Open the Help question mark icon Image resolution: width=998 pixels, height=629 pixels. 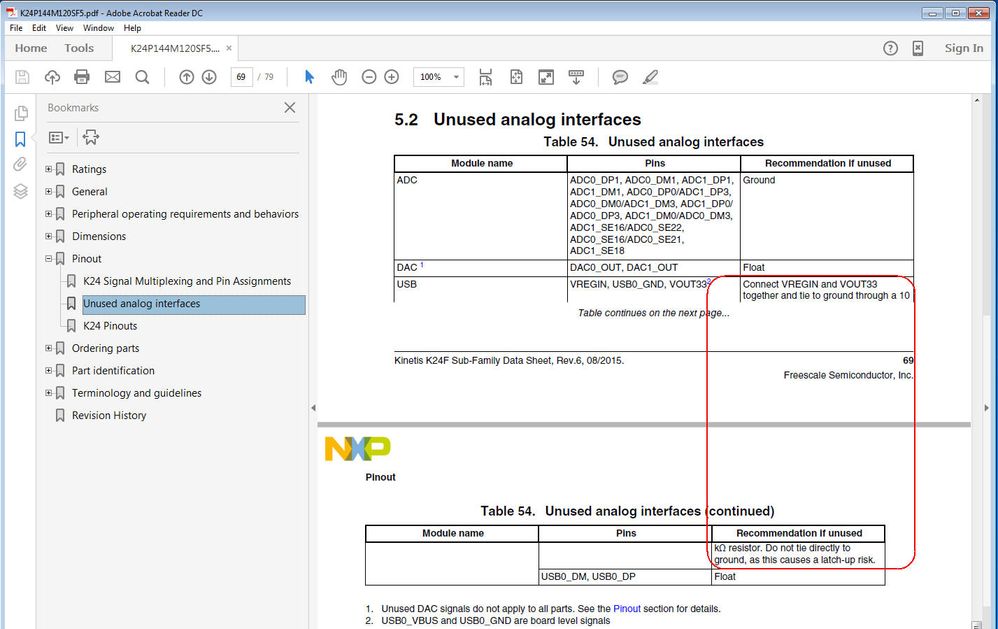pyautogui.click(x=890, y=48)
